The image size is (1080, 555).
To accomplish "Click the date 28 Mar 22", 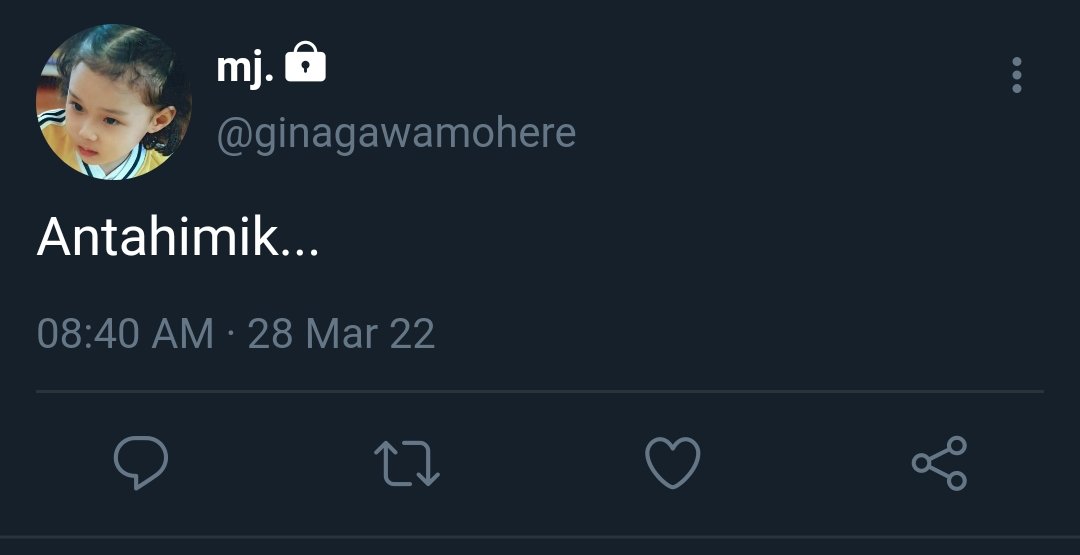I will pyautogui.click(x=342, y=334).
